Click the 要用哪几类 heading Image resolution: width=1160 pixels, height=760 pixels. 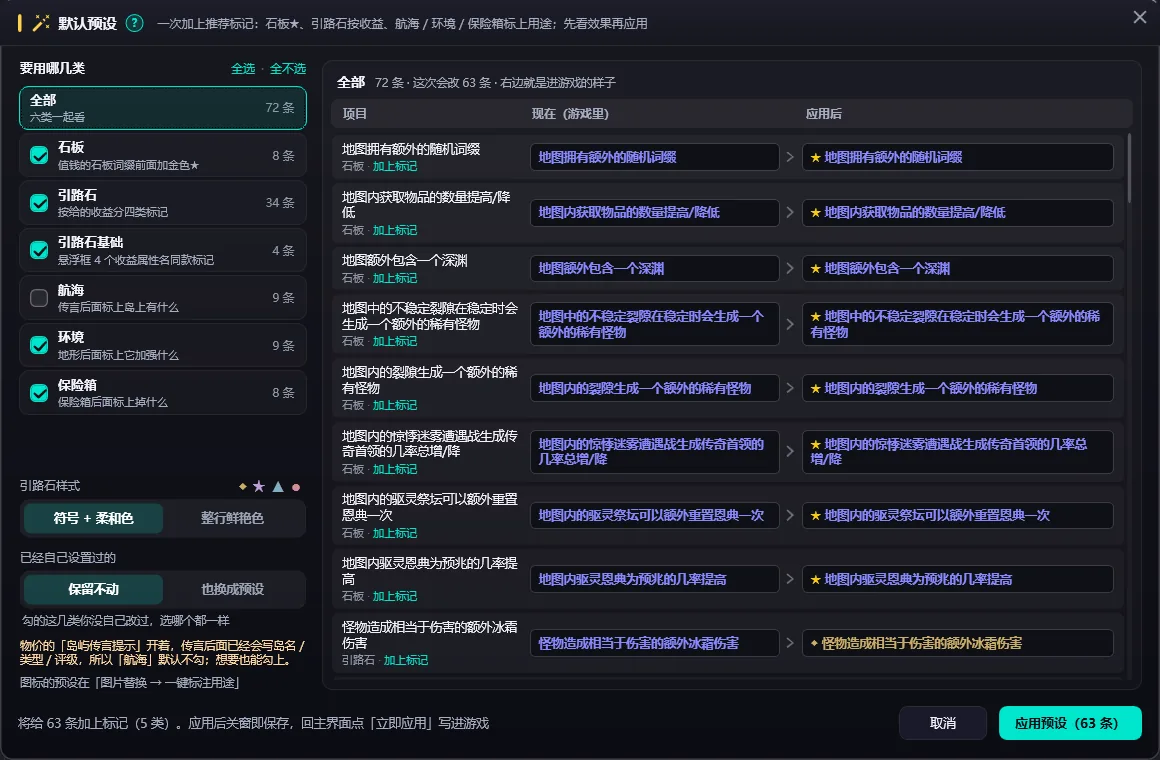pyautogui.click(x=53, y=68)
